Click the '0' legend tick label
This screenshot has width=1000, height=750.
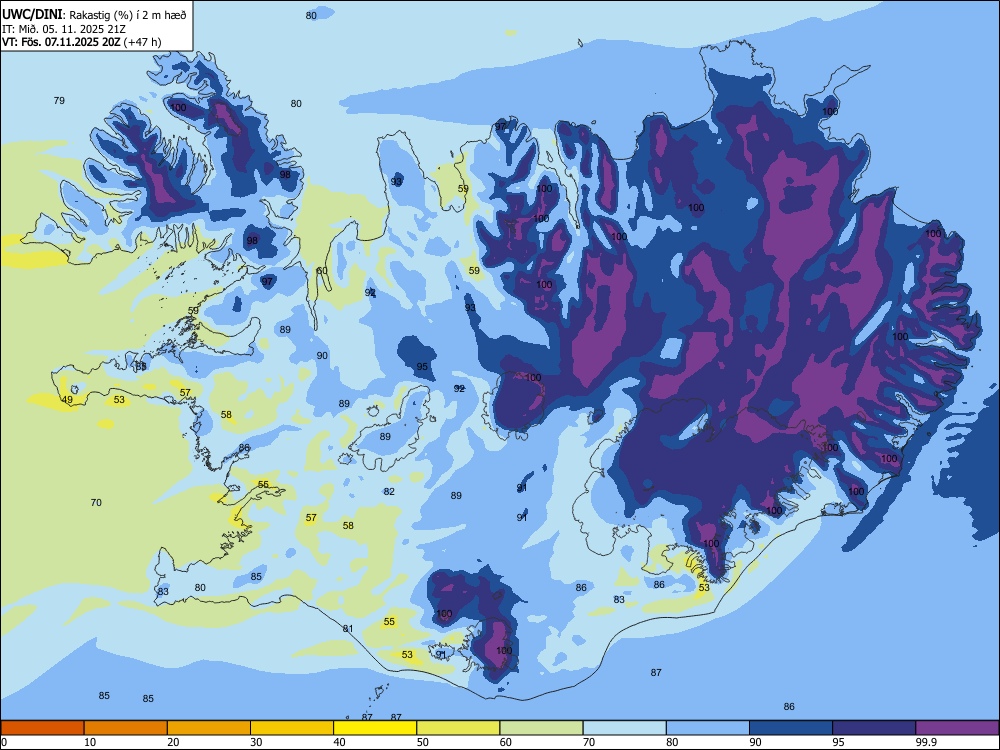tap(4, 742)
